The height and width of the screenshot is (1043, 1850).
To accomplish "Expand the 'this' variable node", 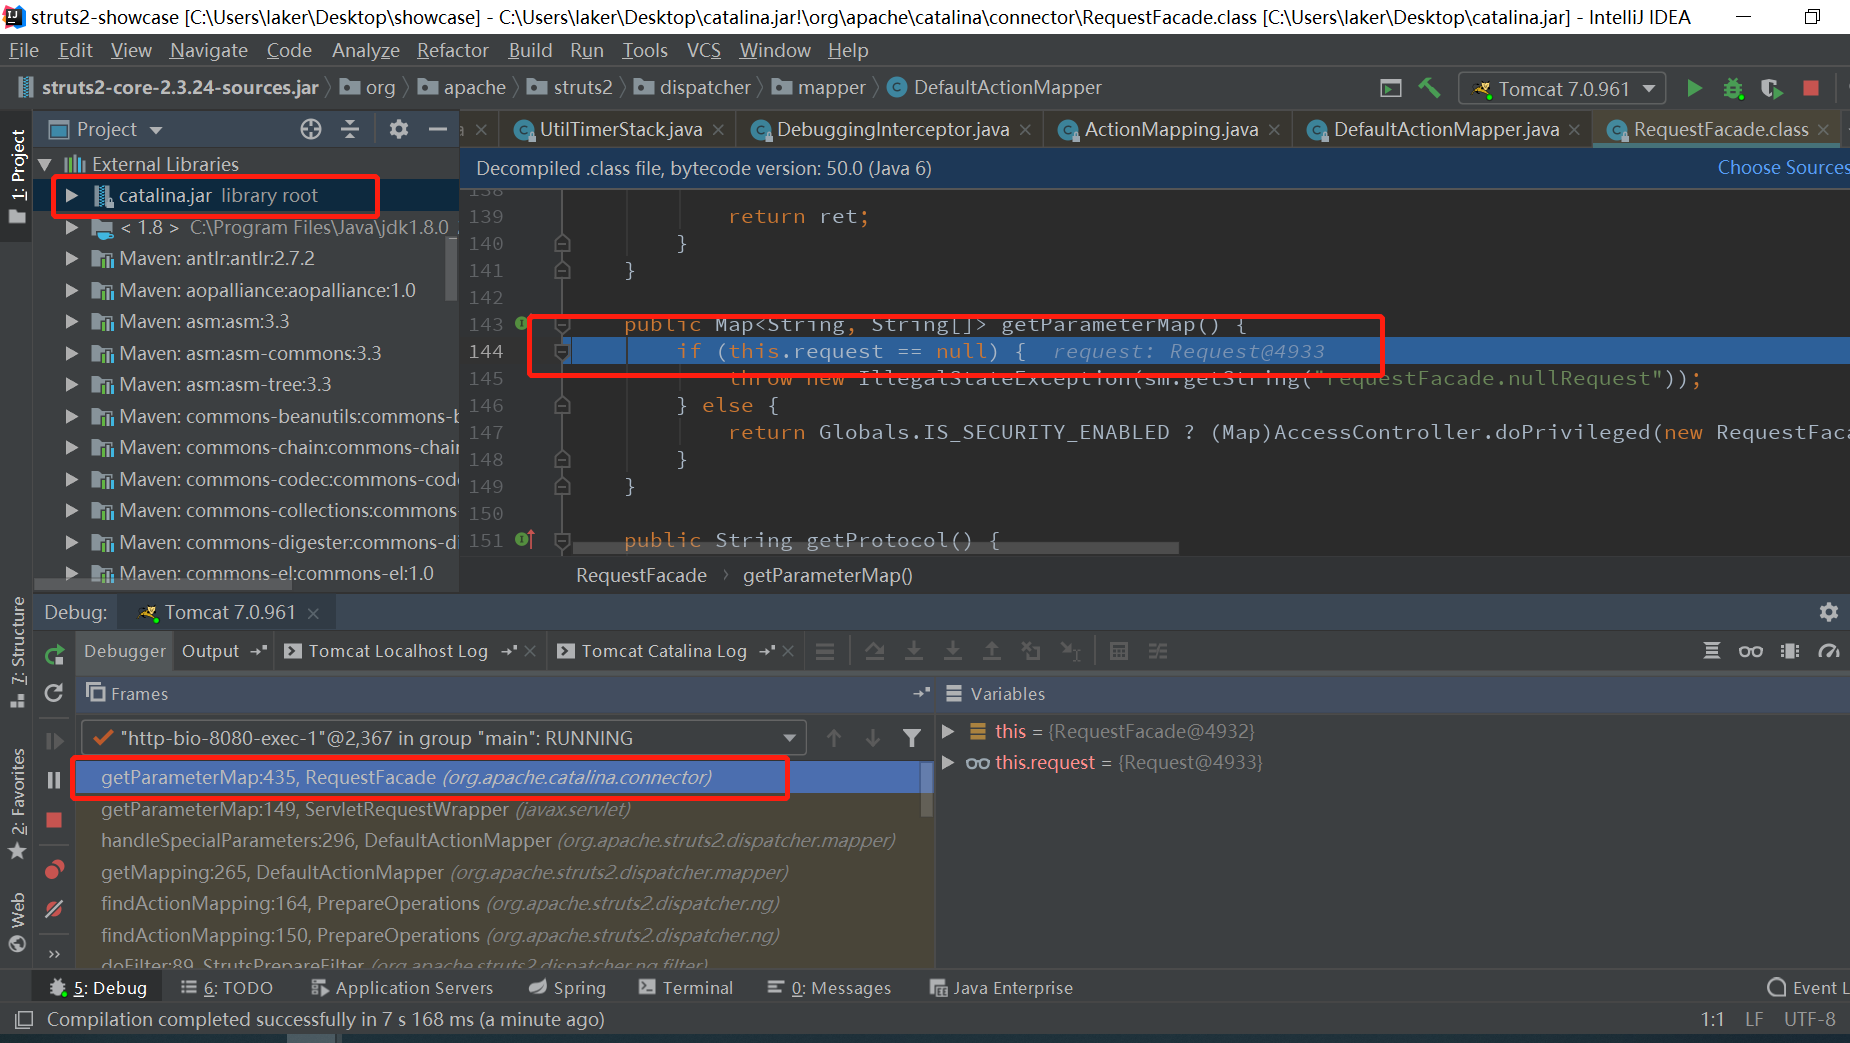I will tap(948, 731).
